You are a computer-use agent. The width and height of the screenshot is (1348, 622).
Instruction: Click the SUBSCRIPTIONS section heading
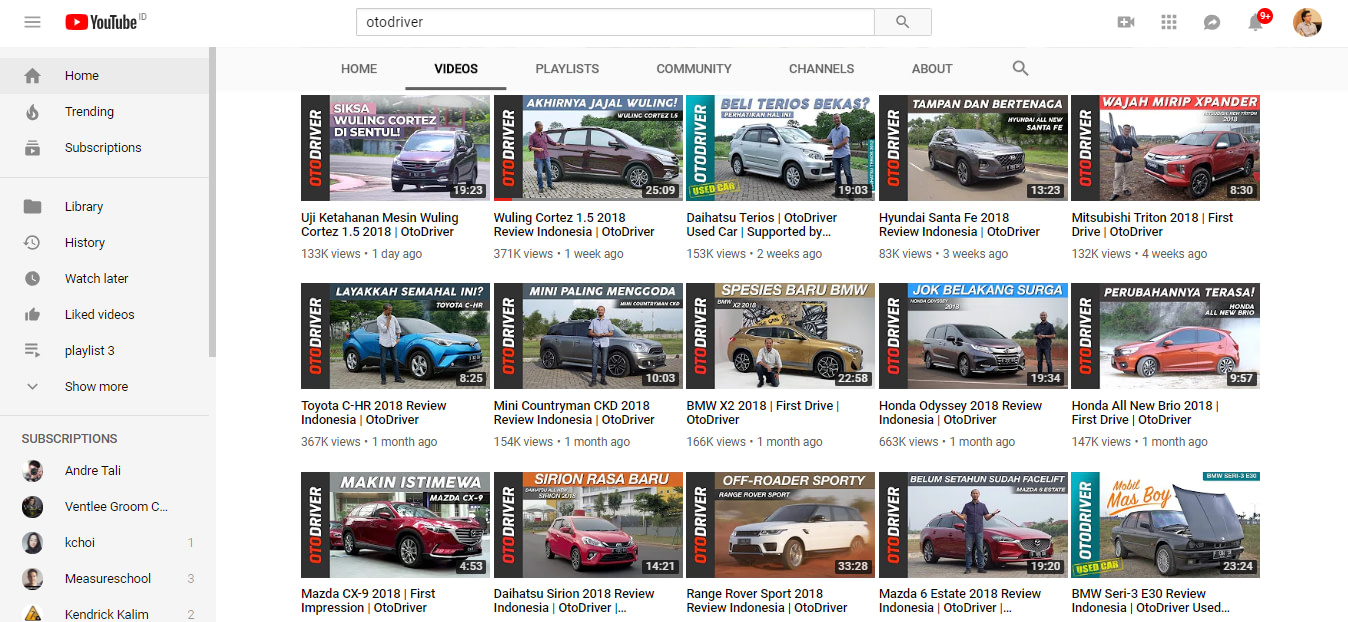tap(69, 439)
